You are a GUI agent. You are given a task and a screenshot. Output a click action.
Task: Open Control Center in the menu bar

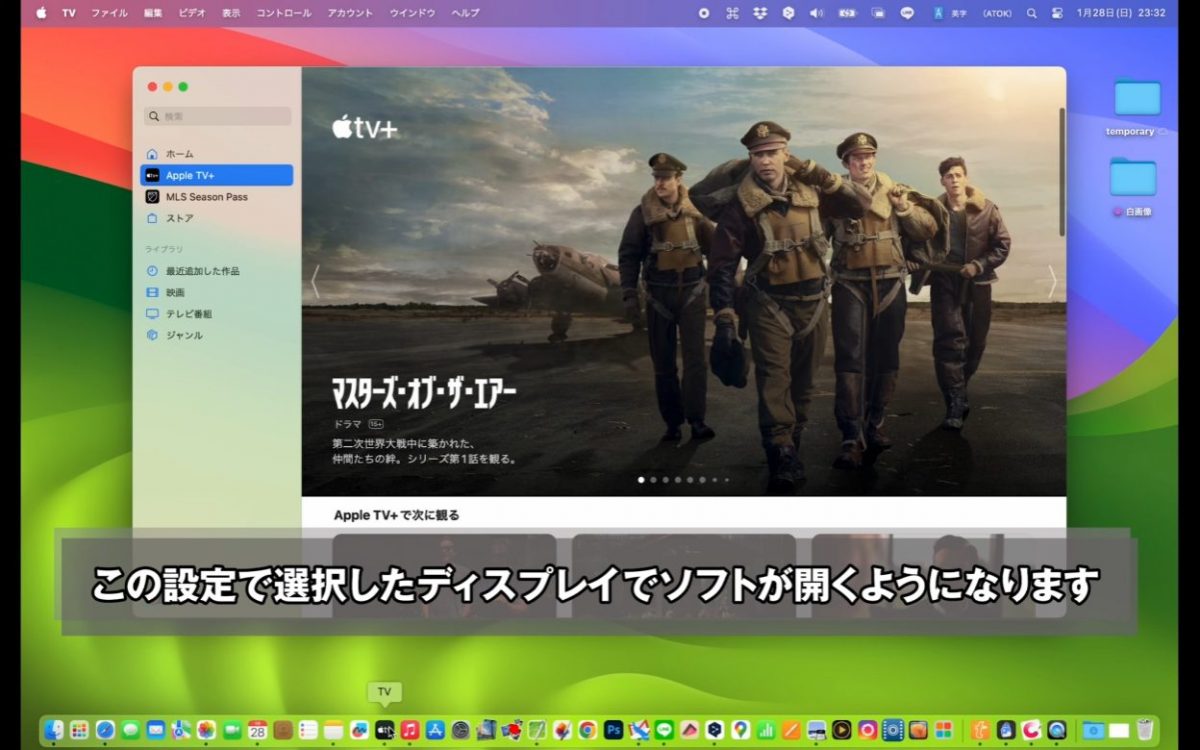point(1057,13)
